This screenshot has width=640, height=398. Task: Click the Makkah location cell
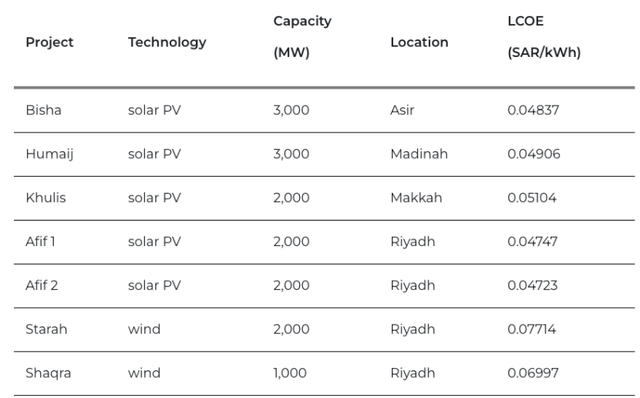click(416, 198)
